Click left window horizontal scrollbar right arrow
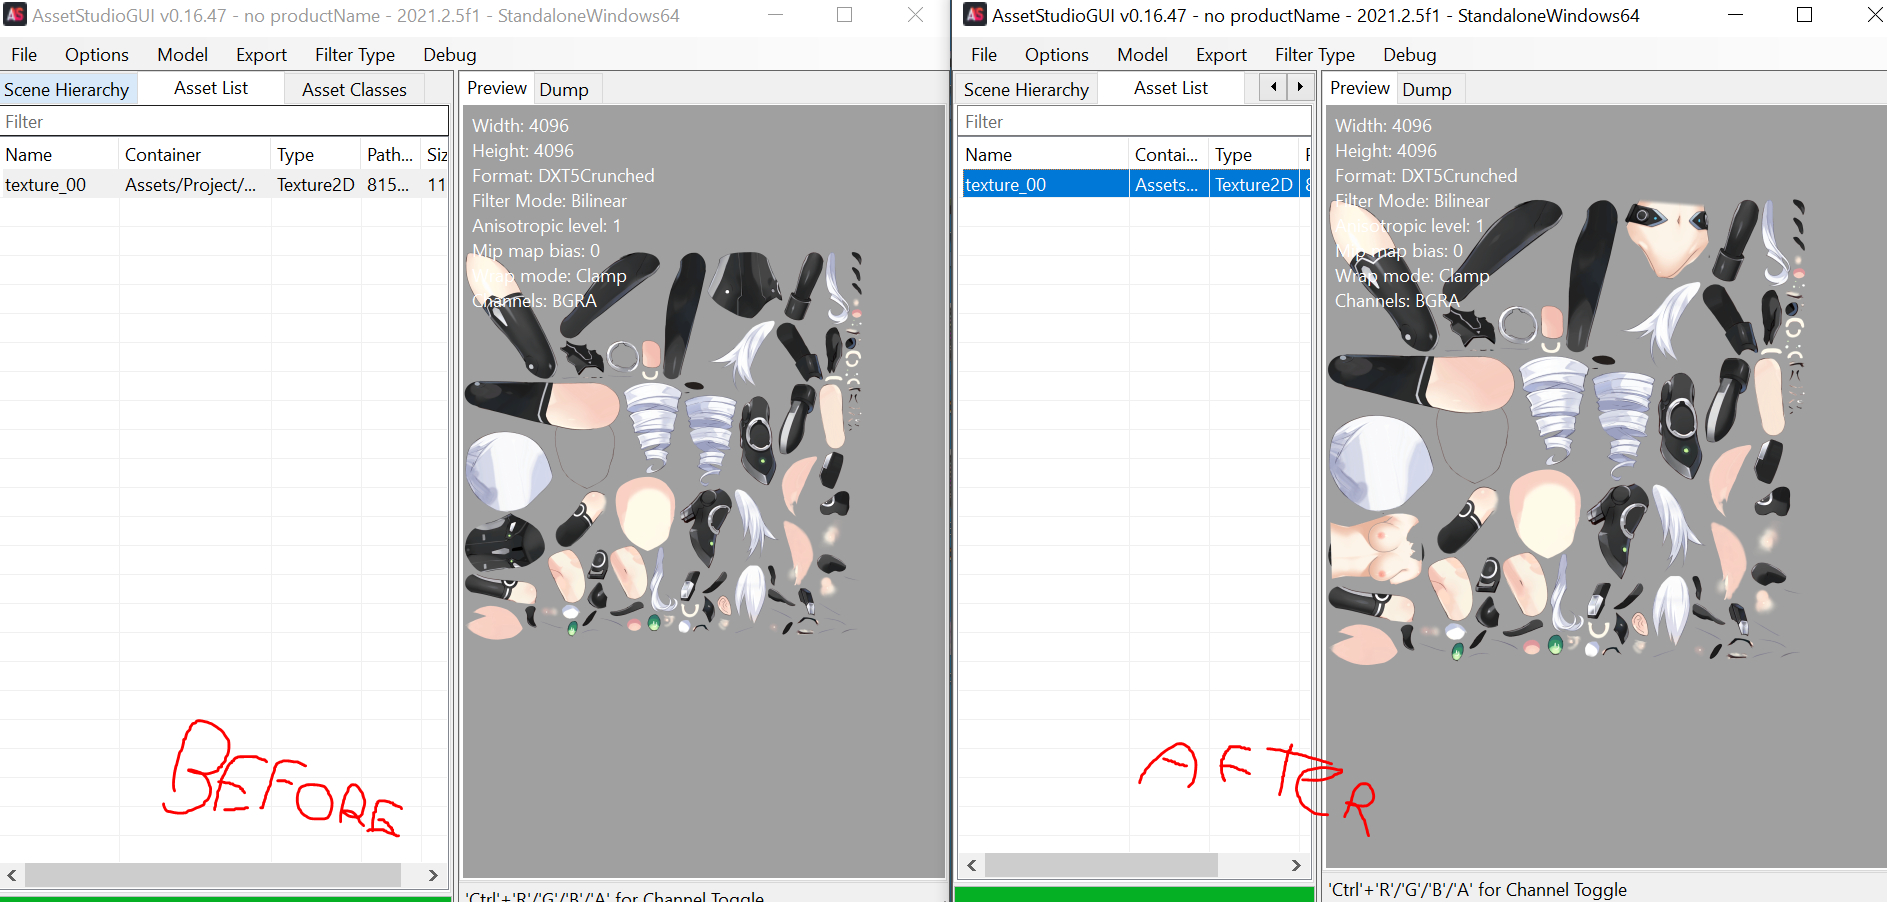 432,875
